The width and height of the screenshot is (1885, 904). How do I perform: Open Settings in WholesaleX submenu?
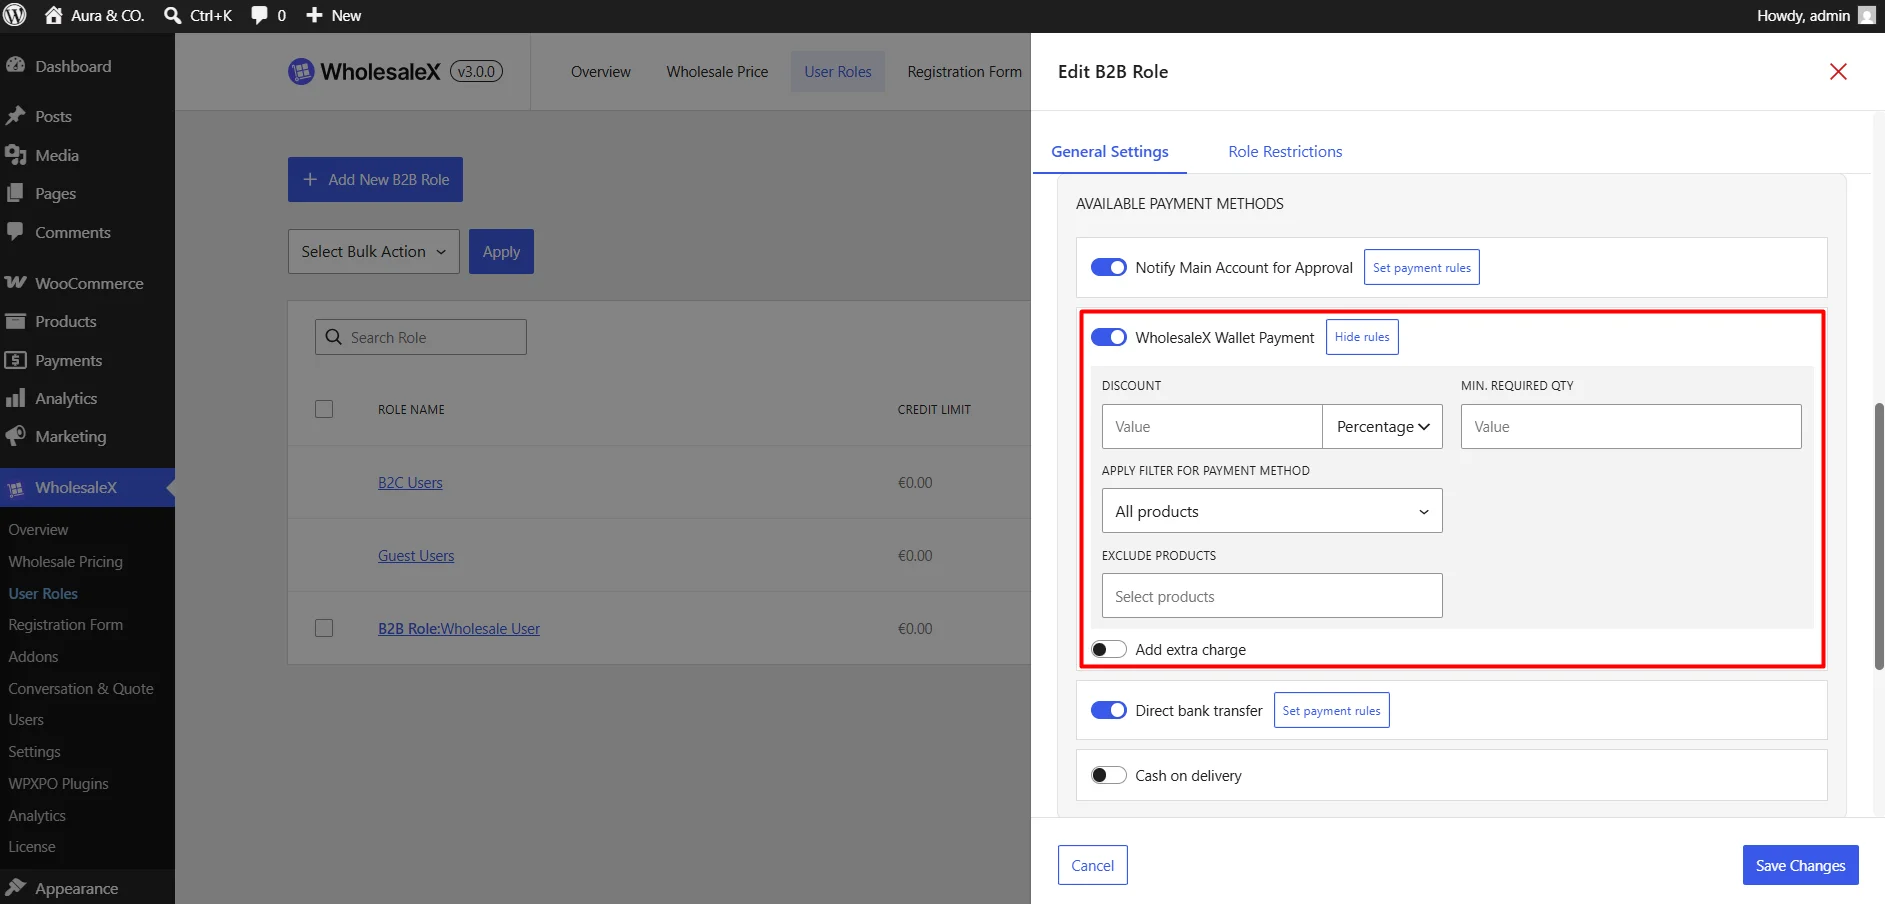coord(34,752)
